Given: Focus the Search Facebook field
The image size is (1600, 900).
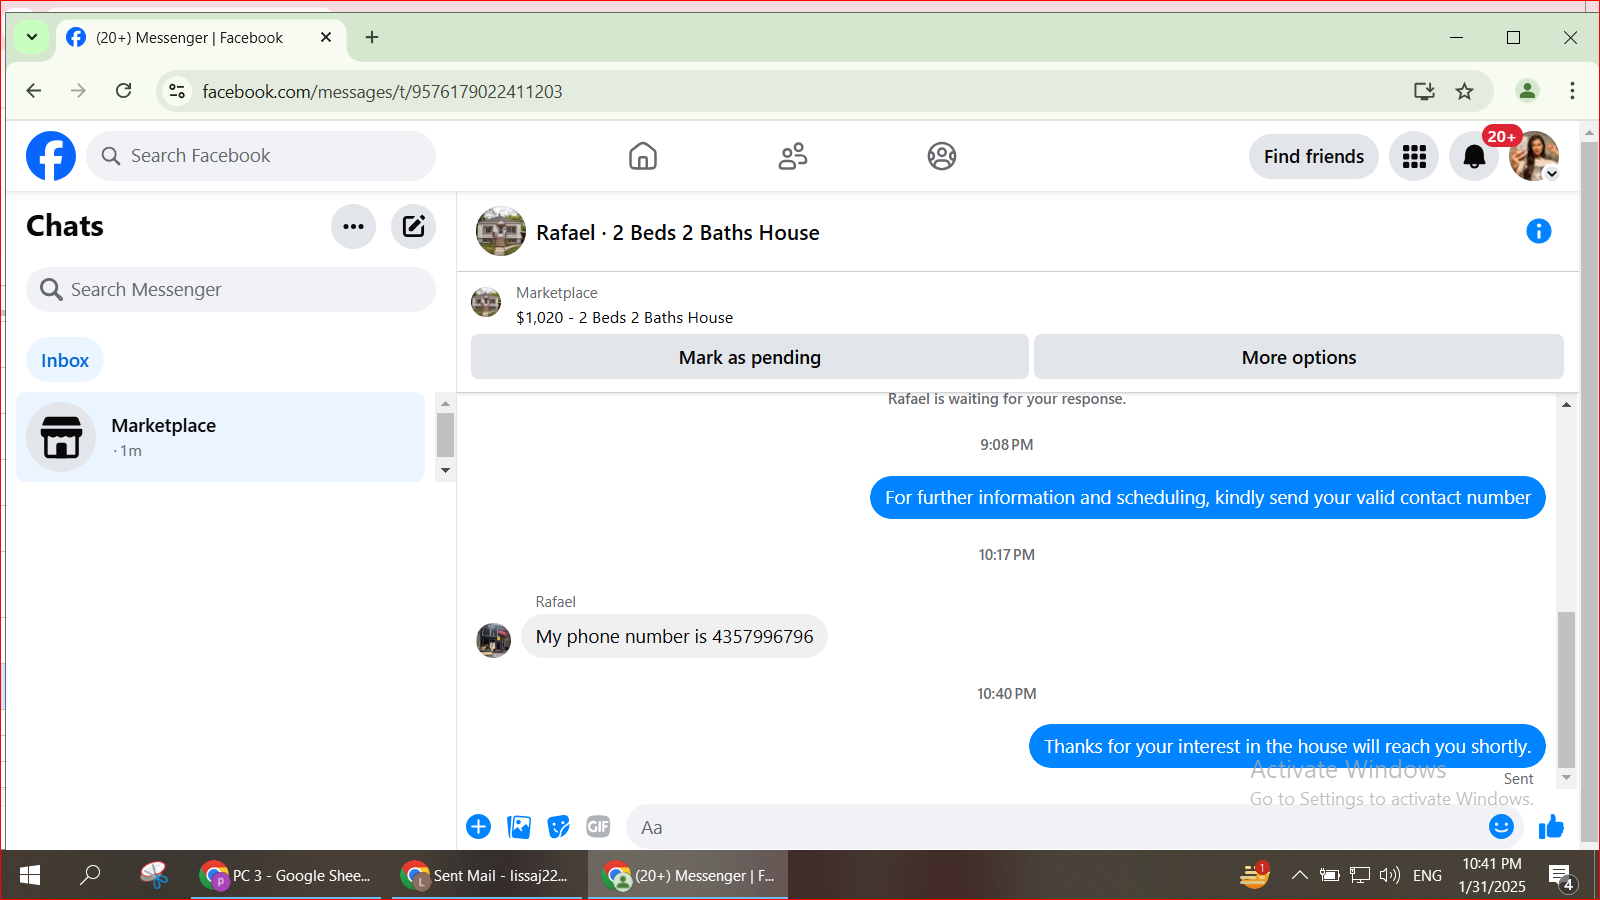Looking at the screenshot, I should tap(261, 156).
